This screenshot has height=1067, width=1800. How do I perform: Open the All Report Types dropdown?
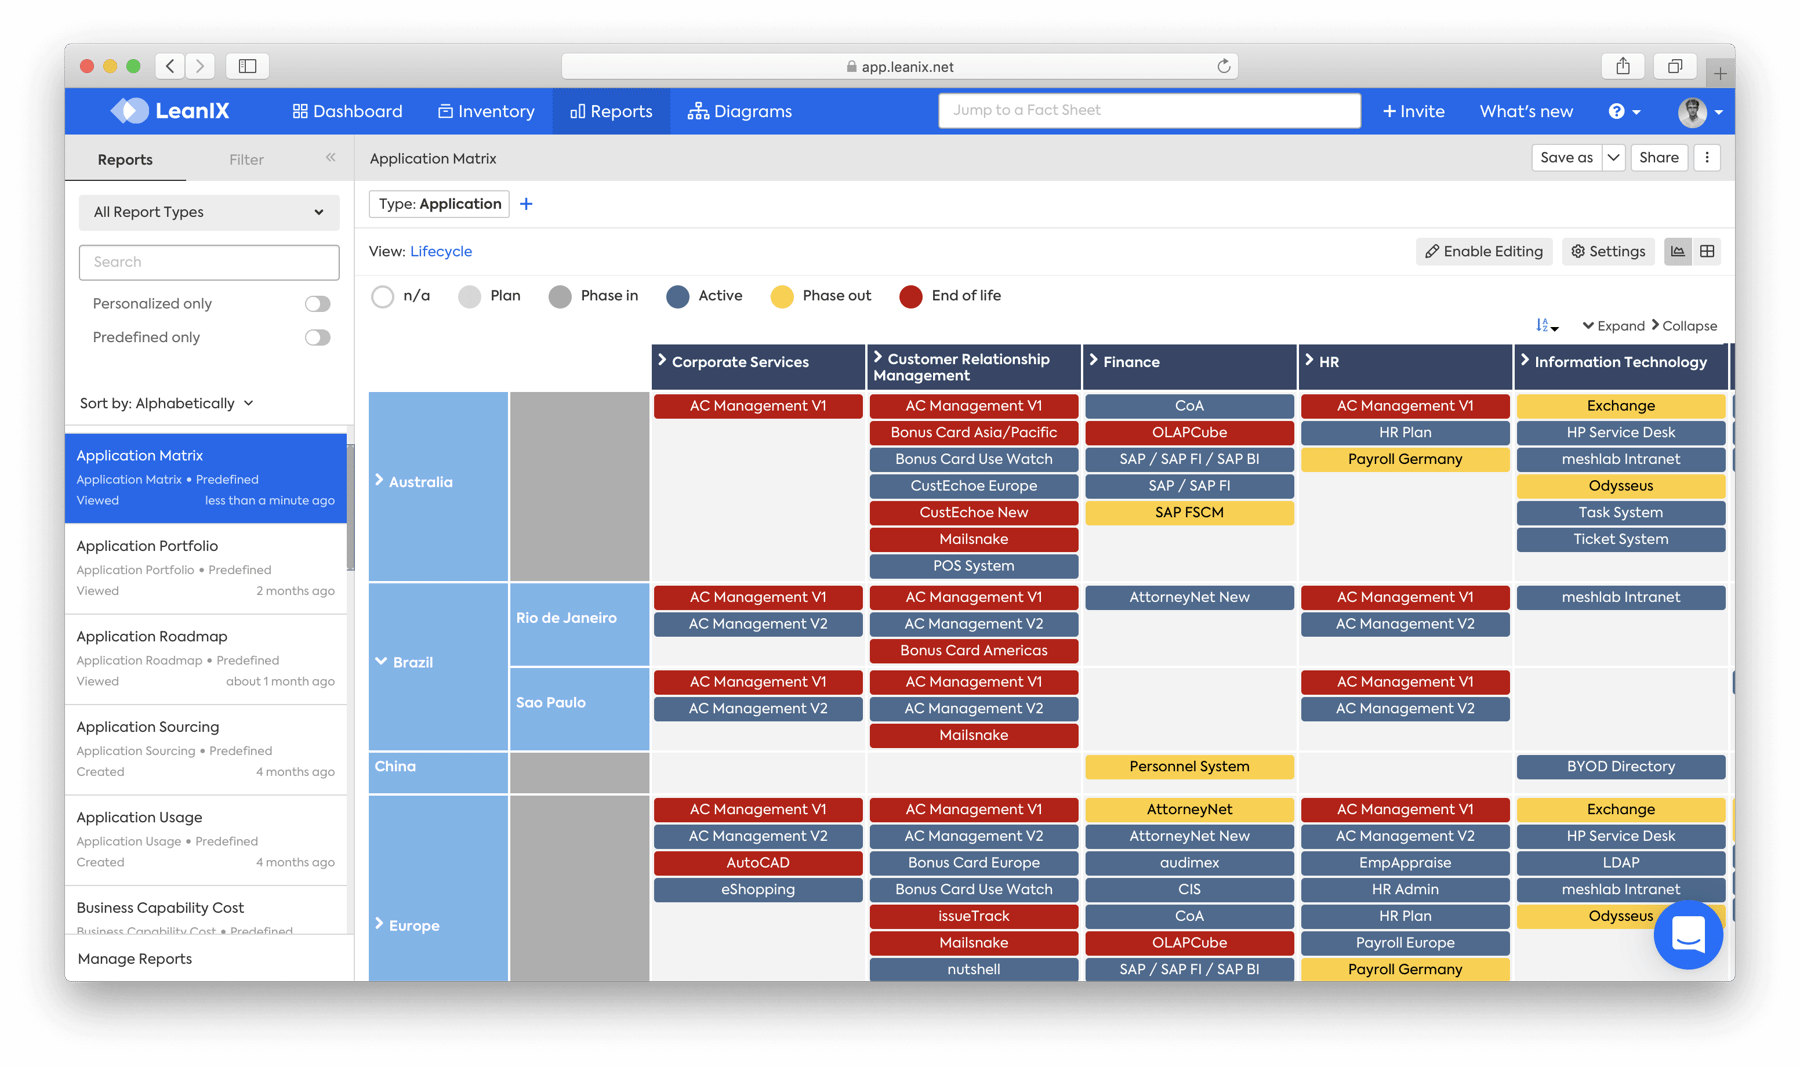tap(208, 212)
